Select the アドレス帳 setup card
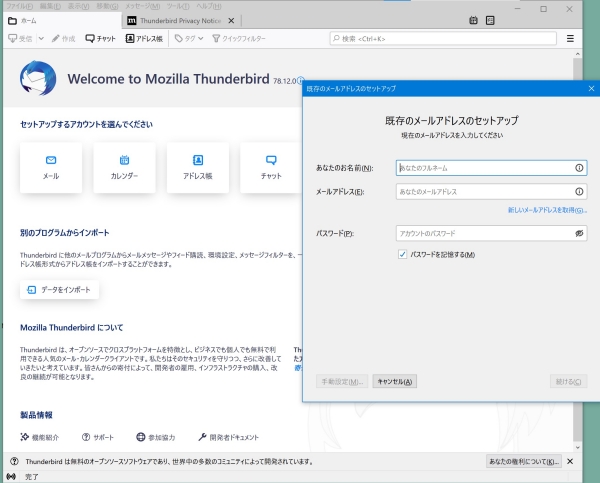The height and width of the screenshot is (483, 600). [198, 168]
